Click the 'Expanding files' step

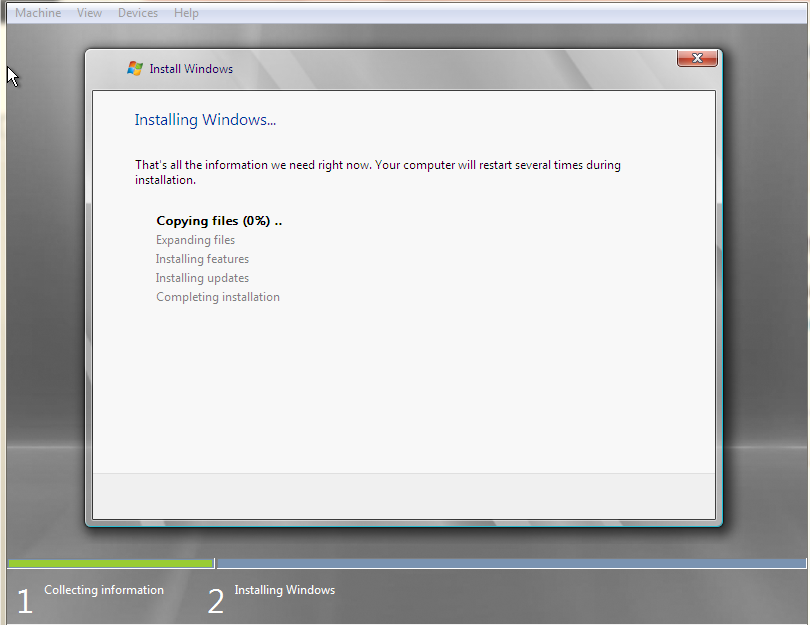[195, 240]
